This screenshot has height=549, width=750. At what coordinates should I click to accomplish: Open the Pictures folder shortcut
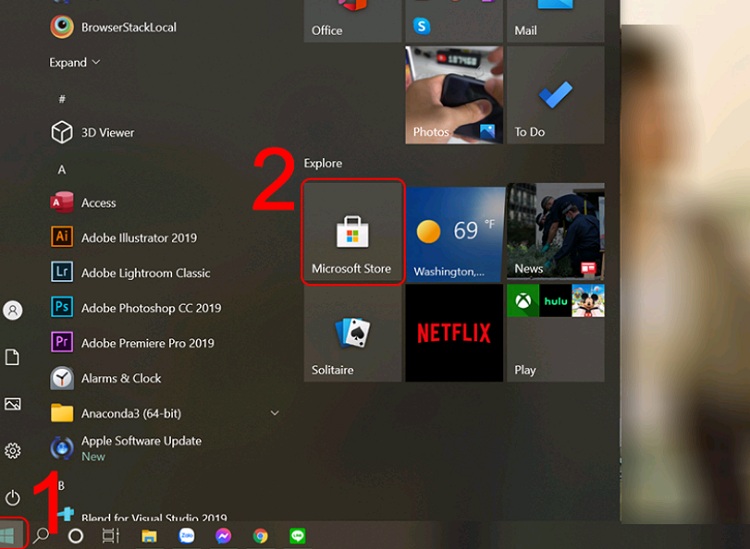pyautogui.click(x=12, y=404)
